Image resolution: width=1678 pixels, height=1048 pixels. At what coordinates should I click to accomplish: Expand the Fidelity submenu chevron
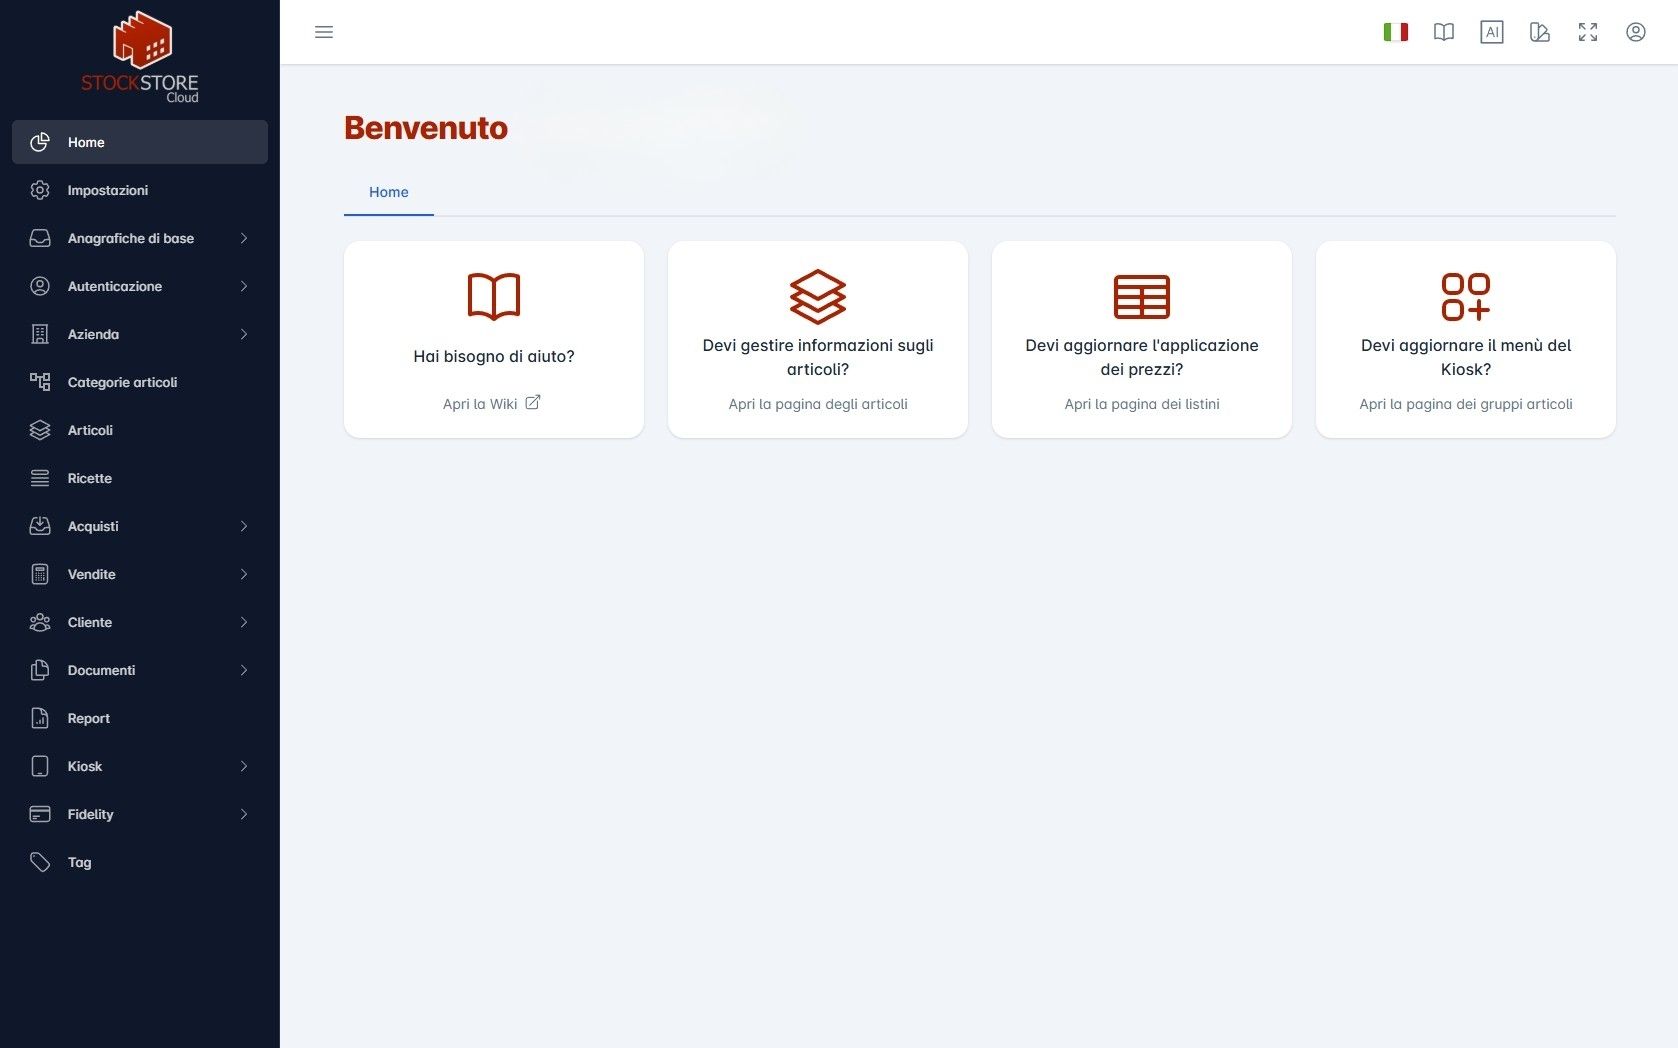(244, 814)
